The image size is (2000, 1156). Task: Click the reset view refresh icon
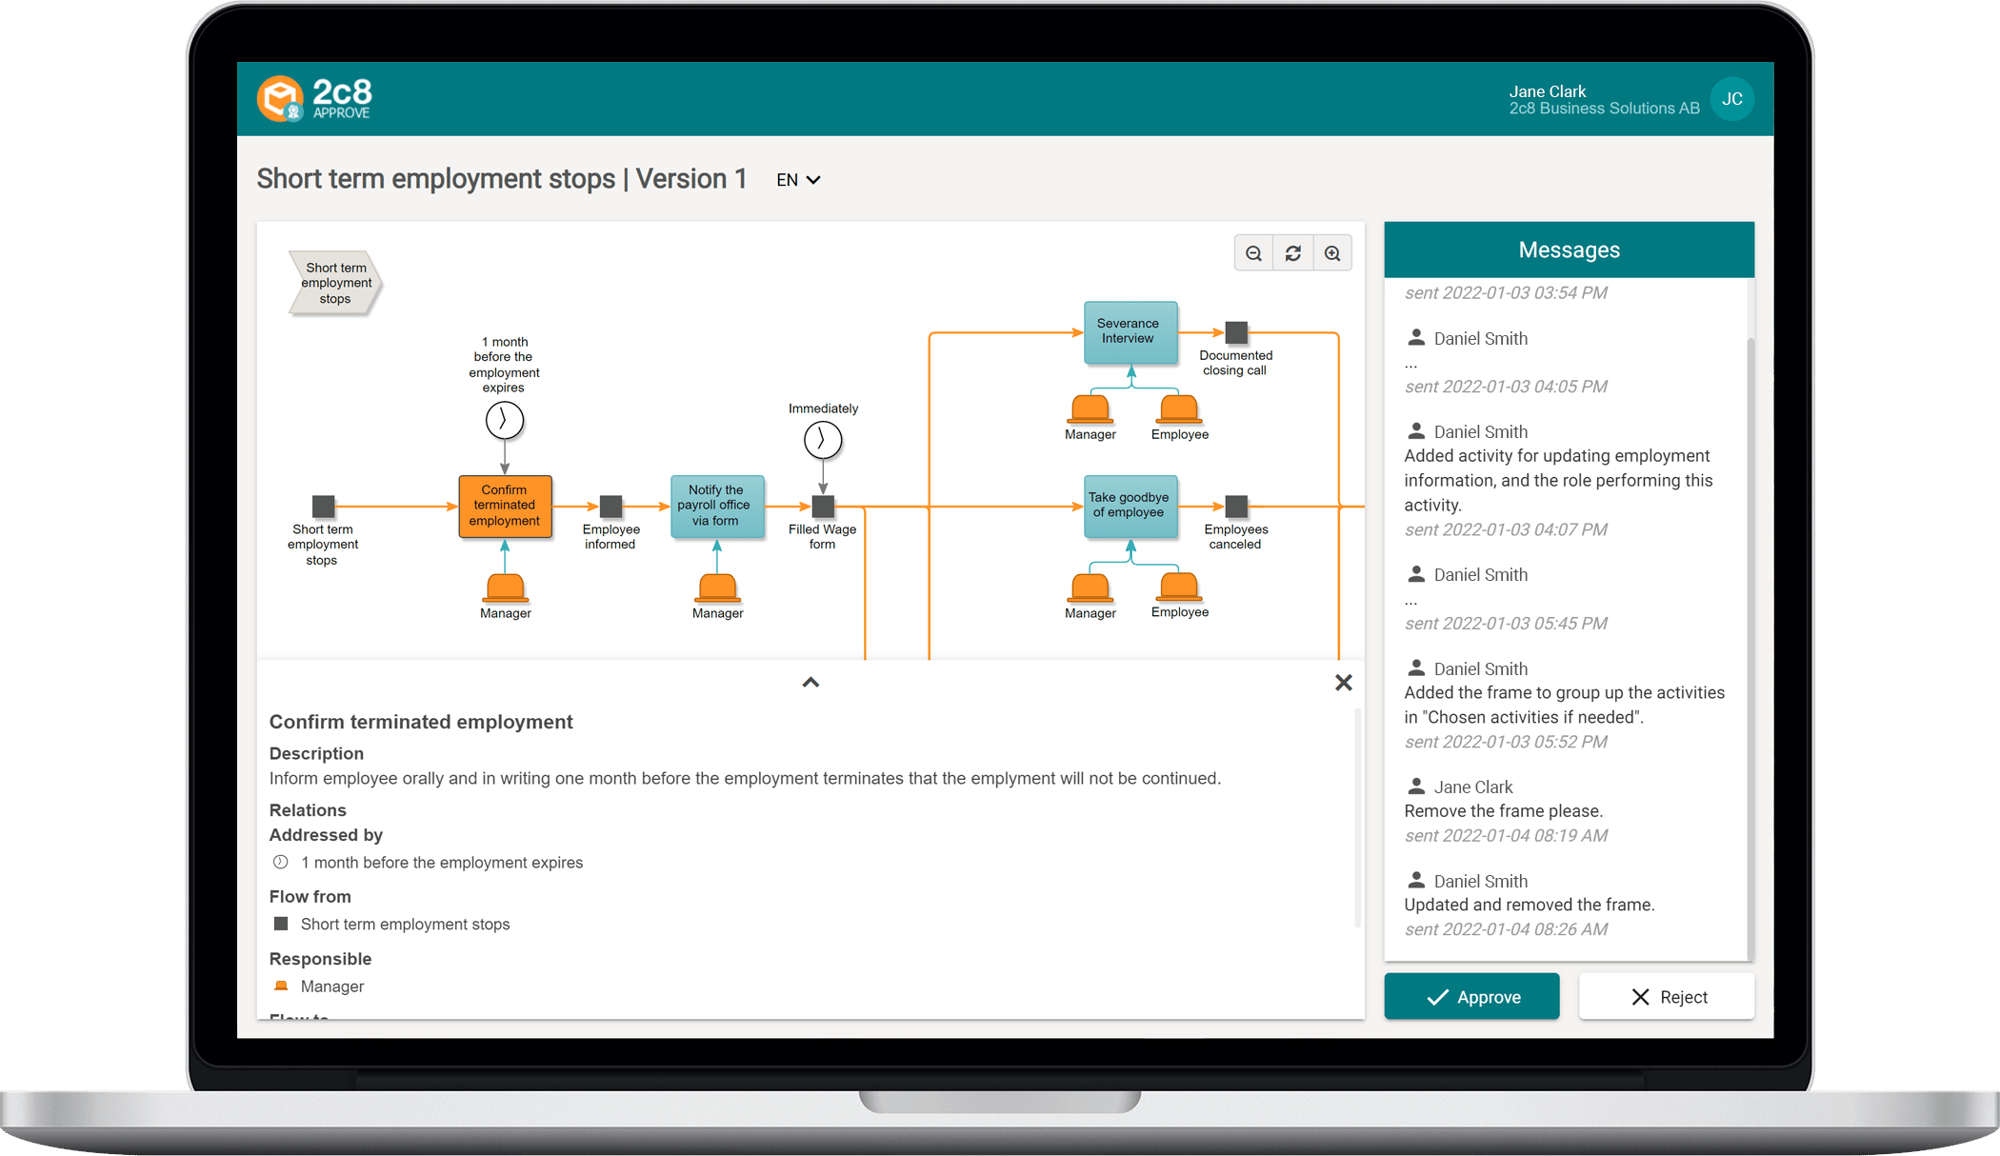pos(1293,254)
